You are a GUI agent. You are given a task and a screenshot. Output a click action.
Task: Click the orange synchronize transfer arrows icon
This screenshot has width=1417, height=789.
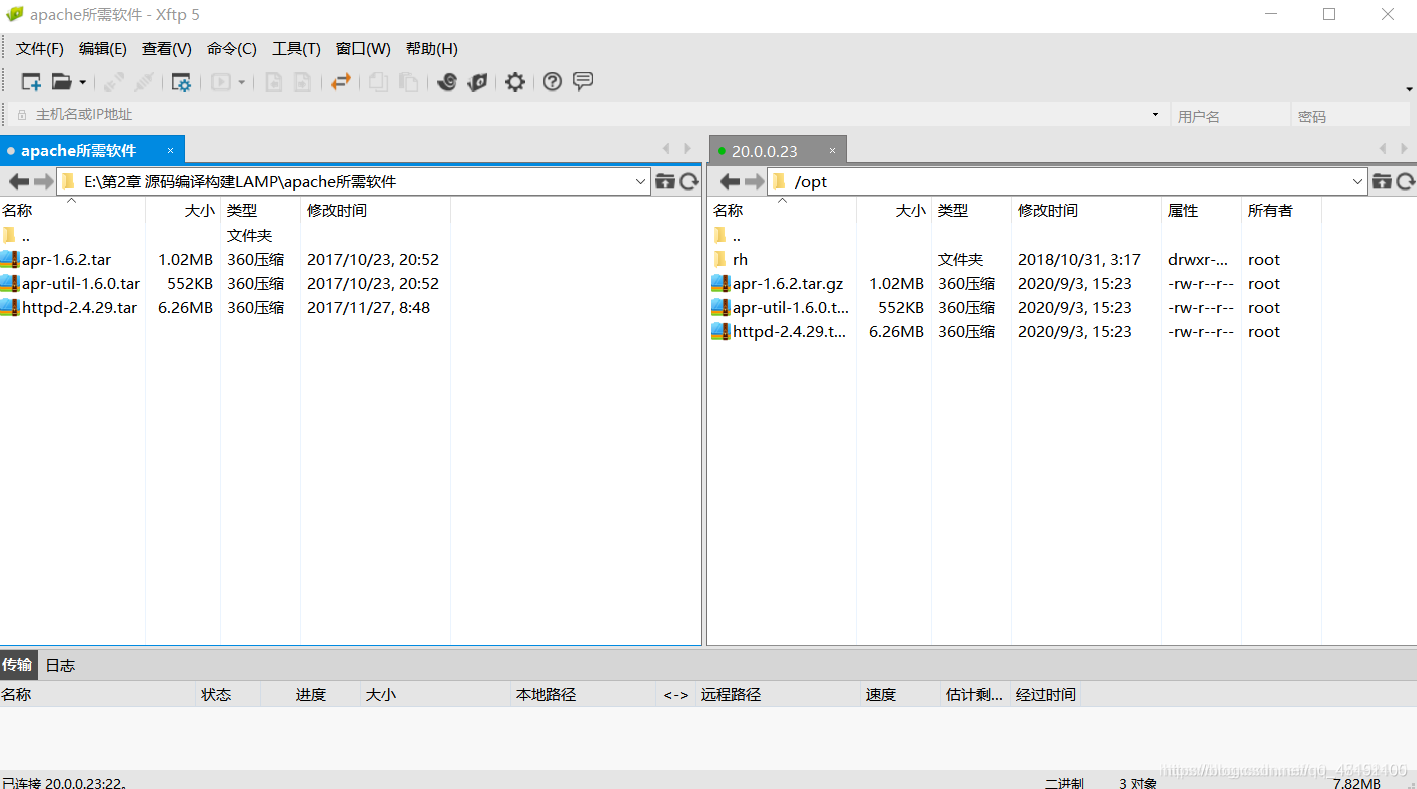tap(341, 82)
